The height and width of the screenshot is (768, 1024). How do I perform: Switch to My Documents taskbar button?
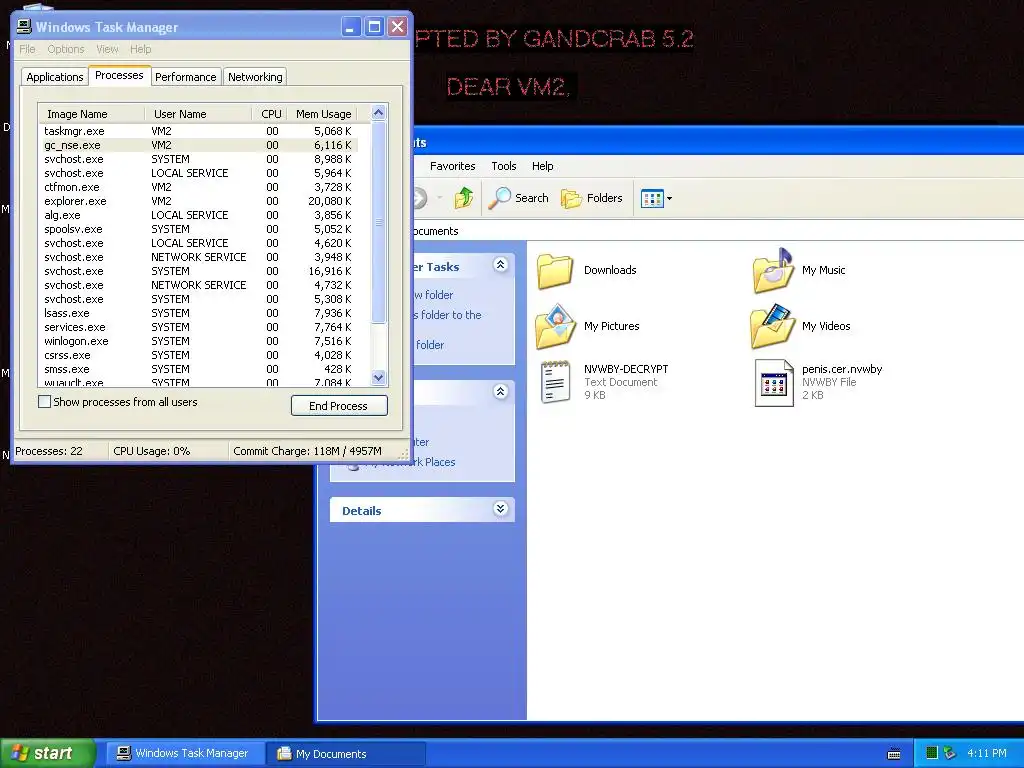[346, 753]
